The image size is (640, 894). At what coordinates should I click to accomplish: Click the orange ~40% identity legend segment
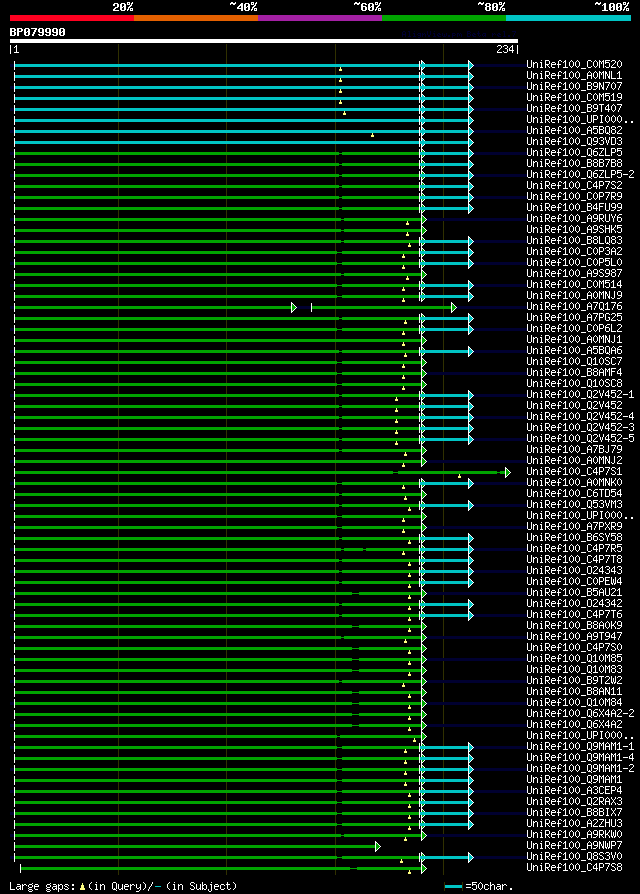pos(196,18)
